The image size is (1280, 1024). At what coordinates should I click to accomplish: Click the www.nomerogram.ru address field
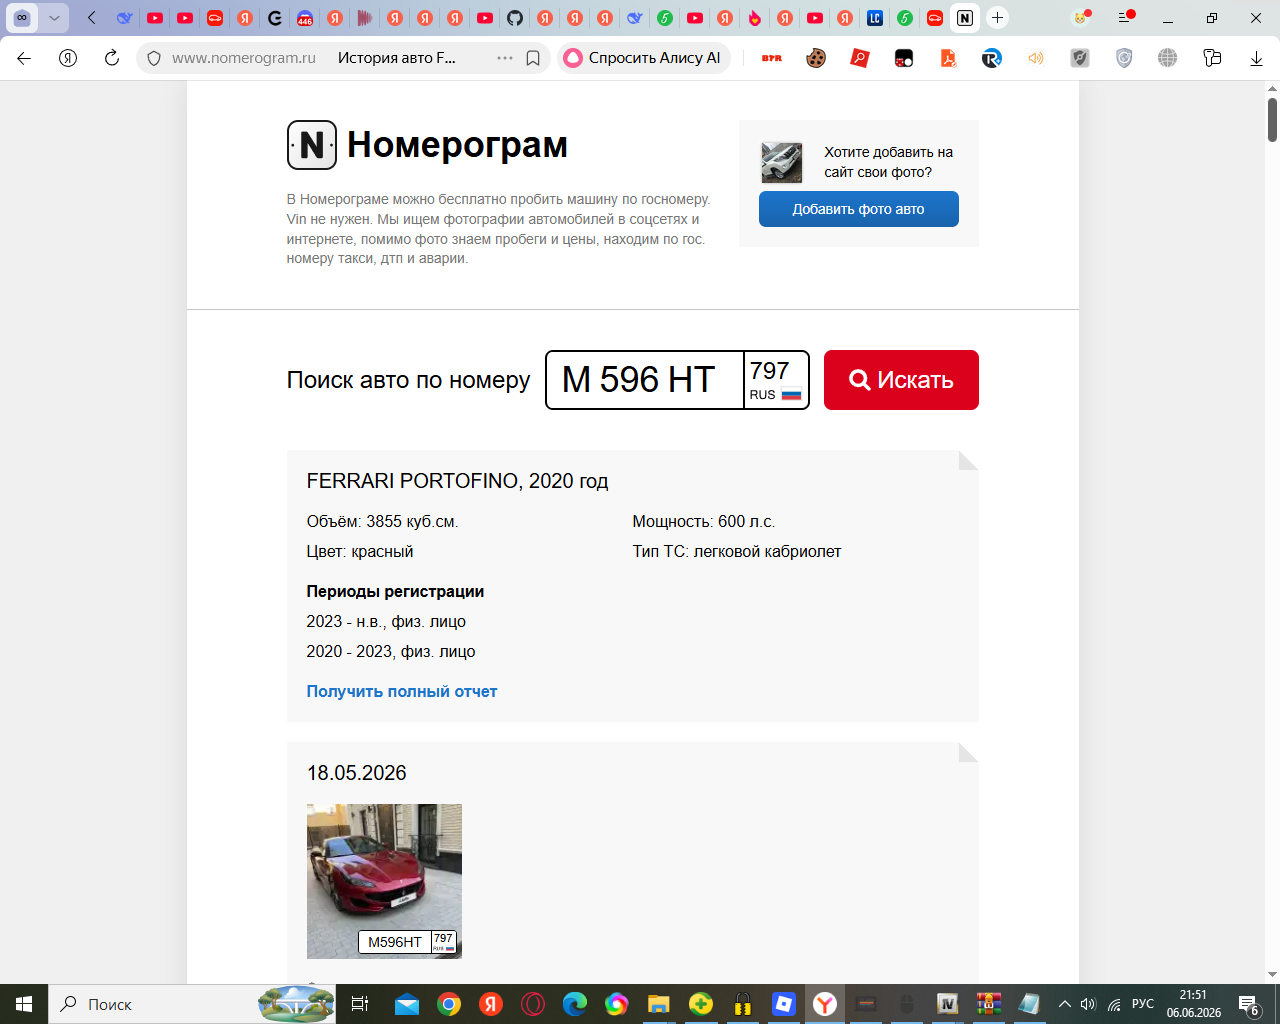point(244,58)
